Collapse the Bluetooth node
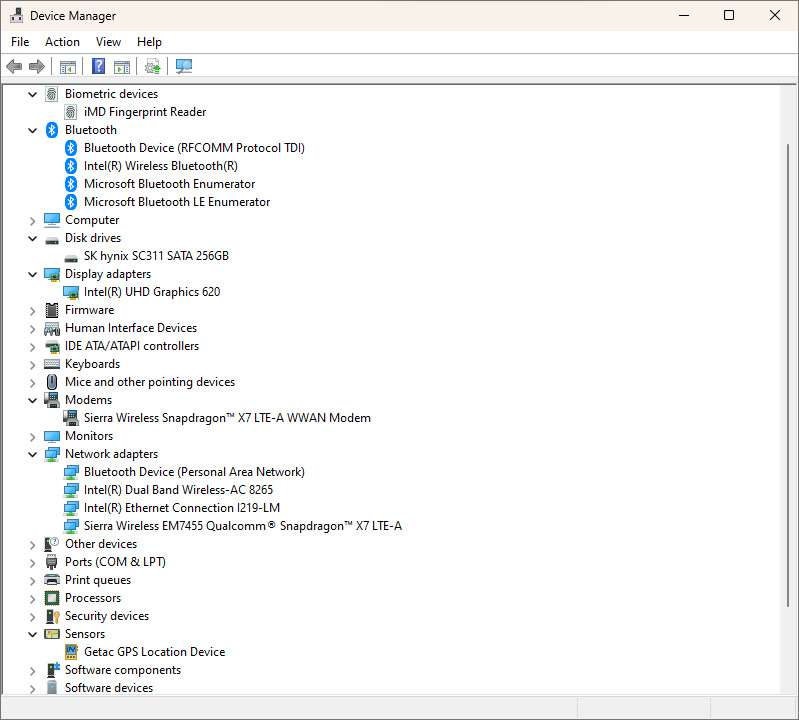The image size is (799, 720). click(x=33, y=130)
